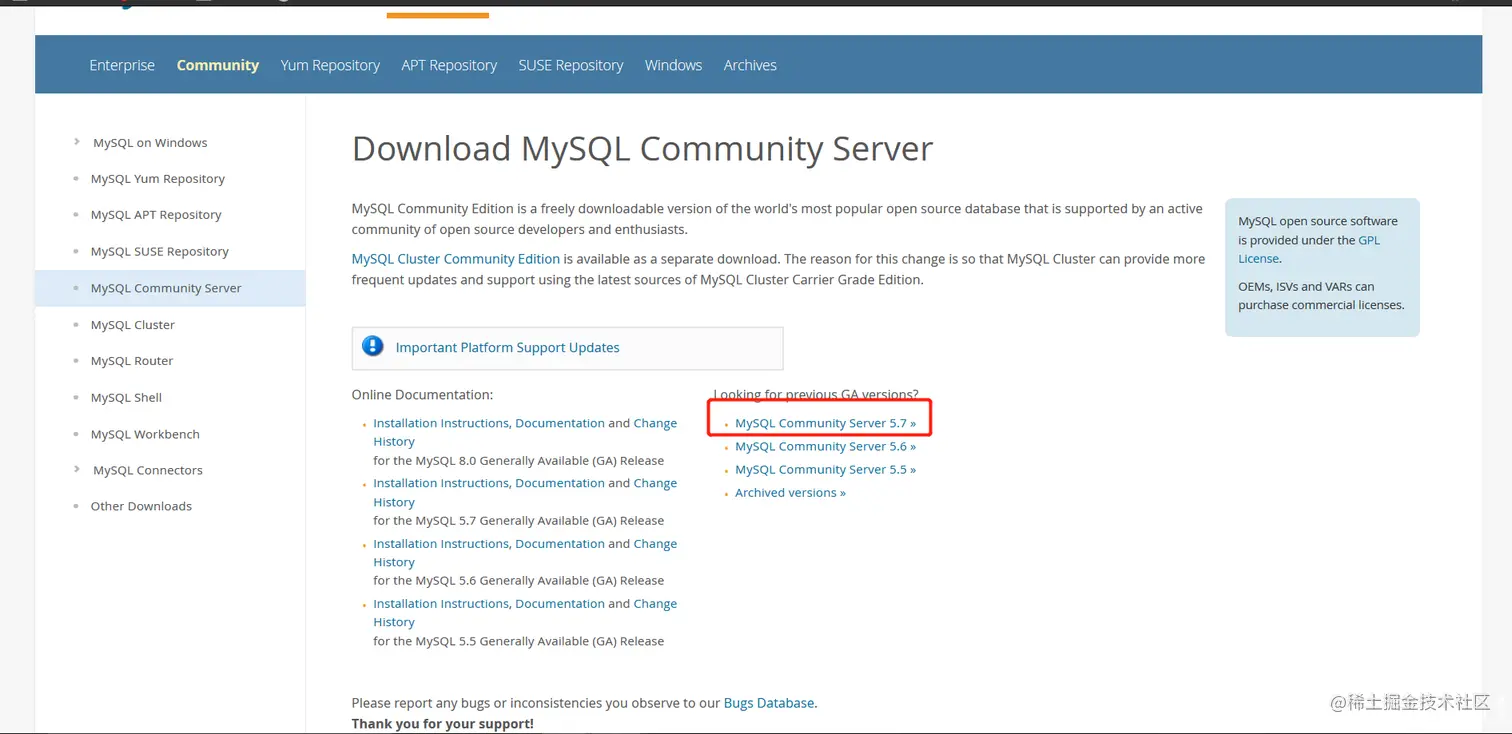Select MySQL APT Repository in sidebar
Screen dimensions: 1512x734
[156, 215]
